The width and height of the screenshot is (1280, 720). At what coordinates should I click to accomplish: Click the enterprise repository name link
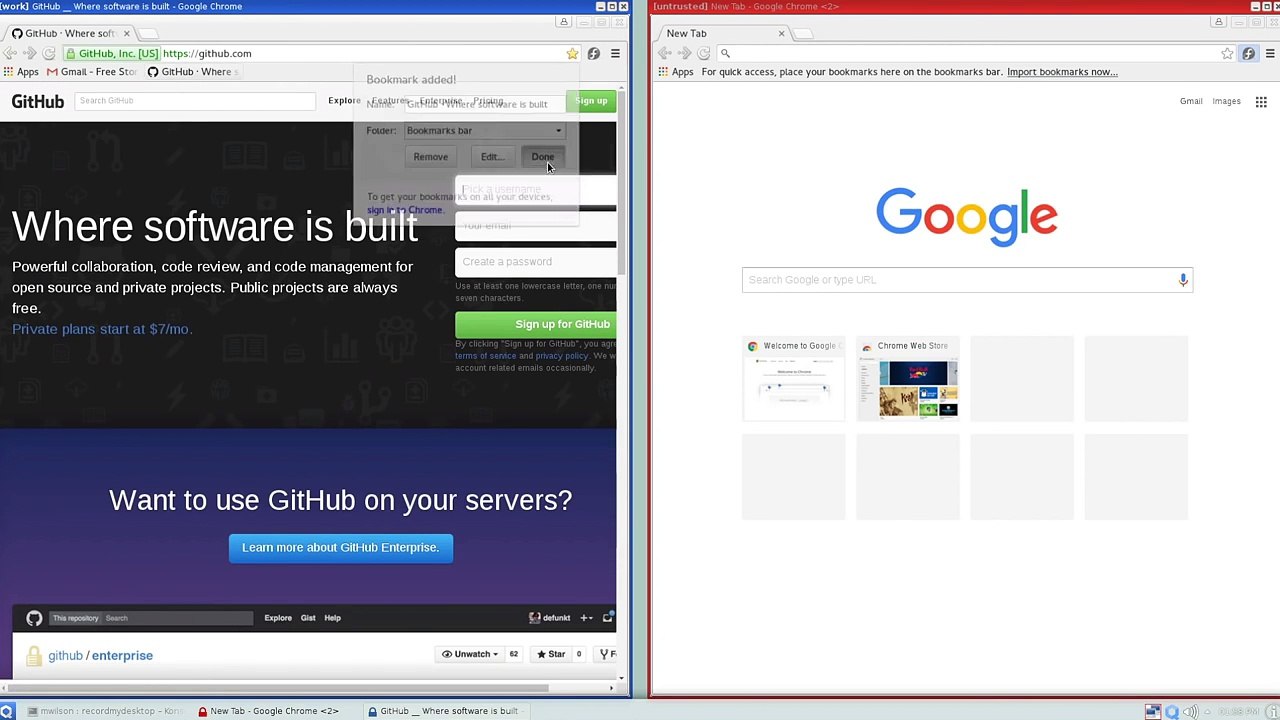[123, 656]
